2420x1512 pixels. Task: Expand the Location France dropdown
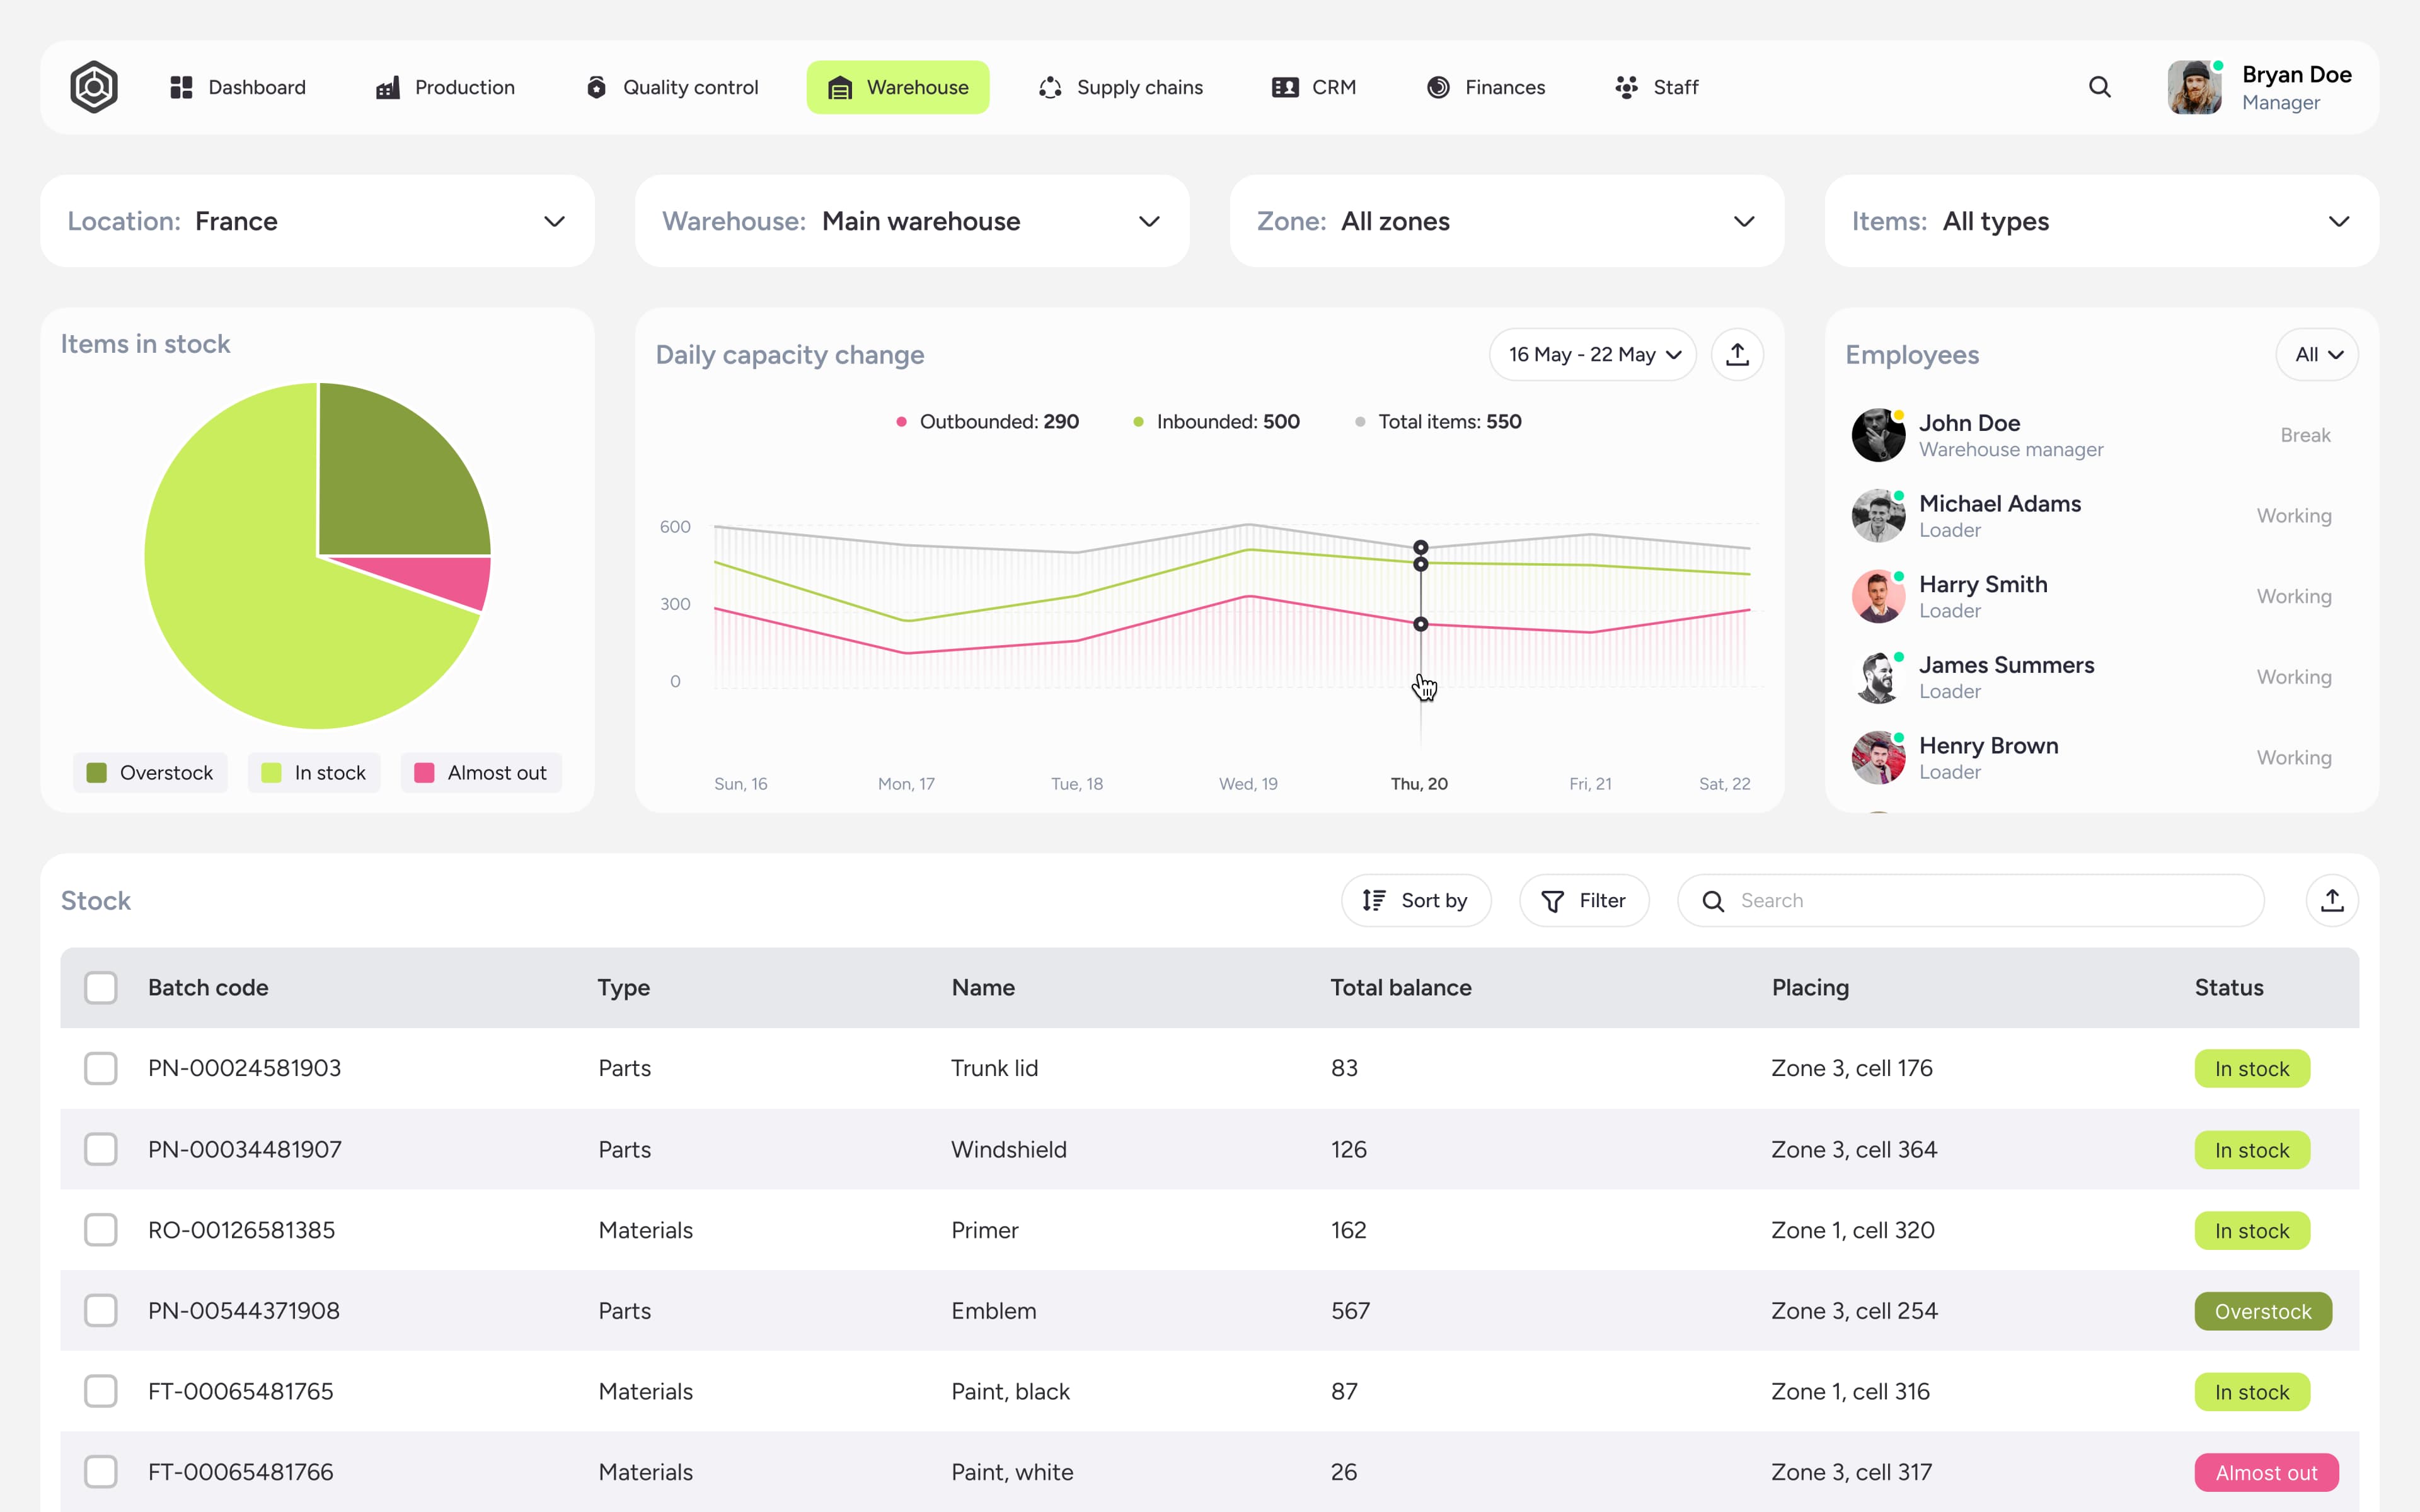coord(317,221)
